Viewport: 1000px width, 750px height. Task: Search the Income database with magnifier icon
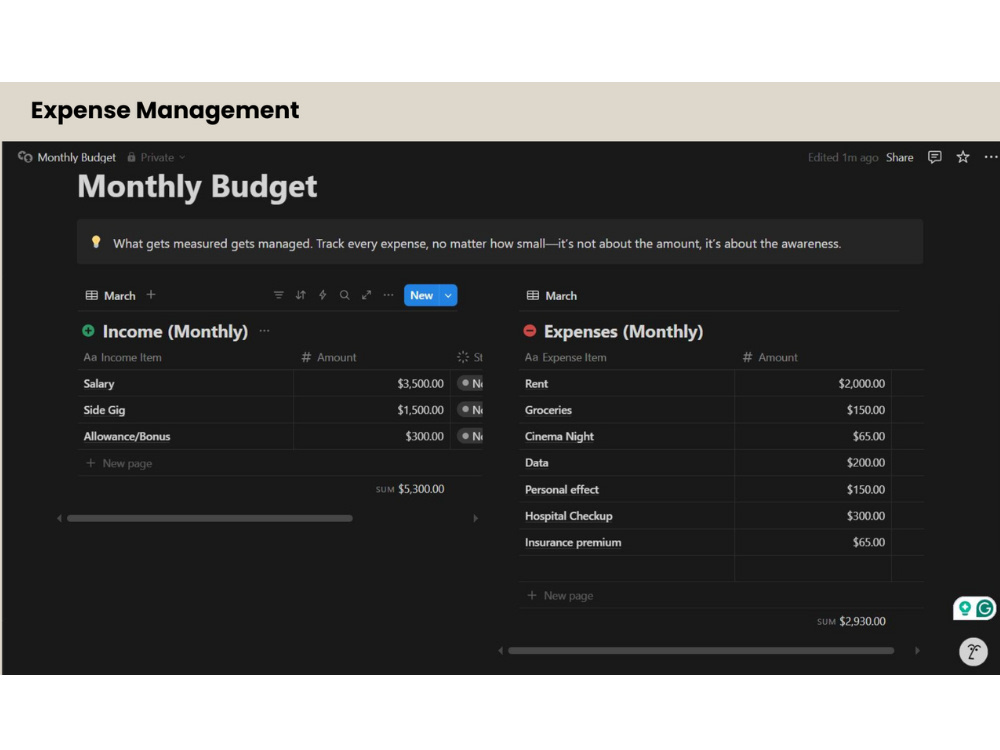tap(344, 295)
